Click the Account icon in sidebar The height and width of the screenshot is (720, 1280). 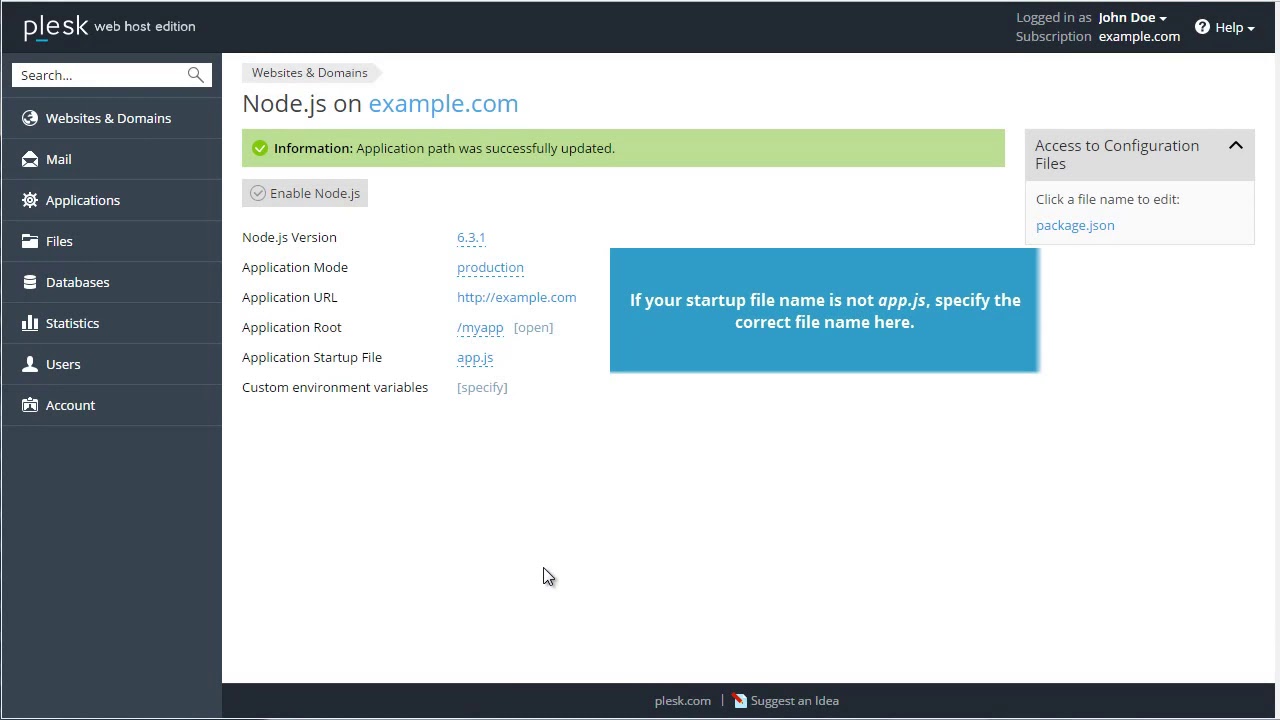pos(30,405)
